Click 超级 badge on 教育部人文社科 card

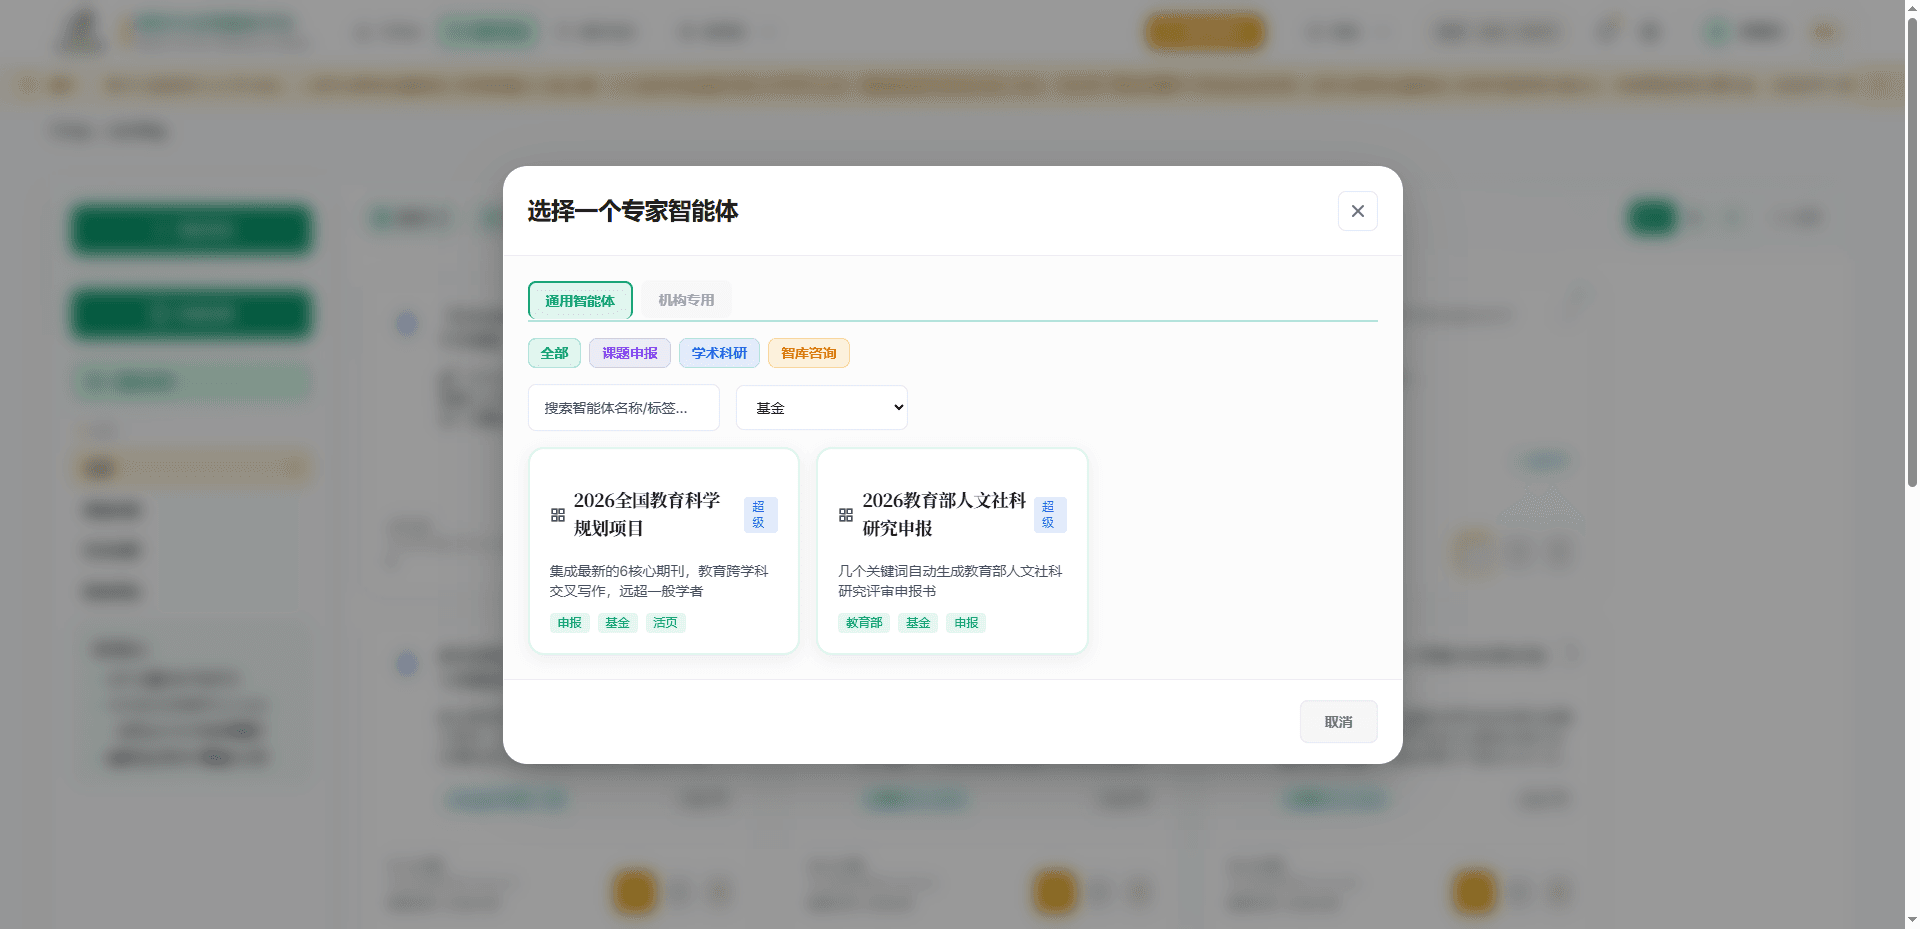(1050, 515)
